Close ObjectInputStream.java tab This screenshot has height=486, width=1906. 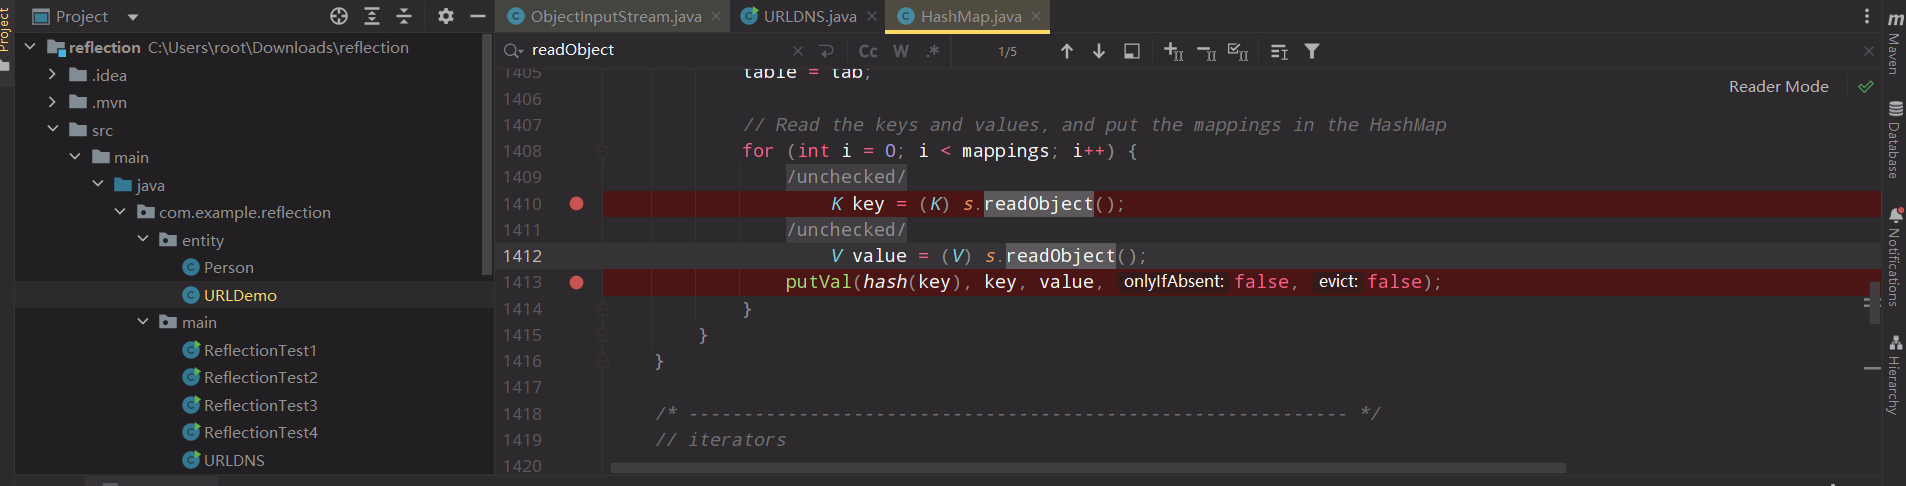coord(716,16)
